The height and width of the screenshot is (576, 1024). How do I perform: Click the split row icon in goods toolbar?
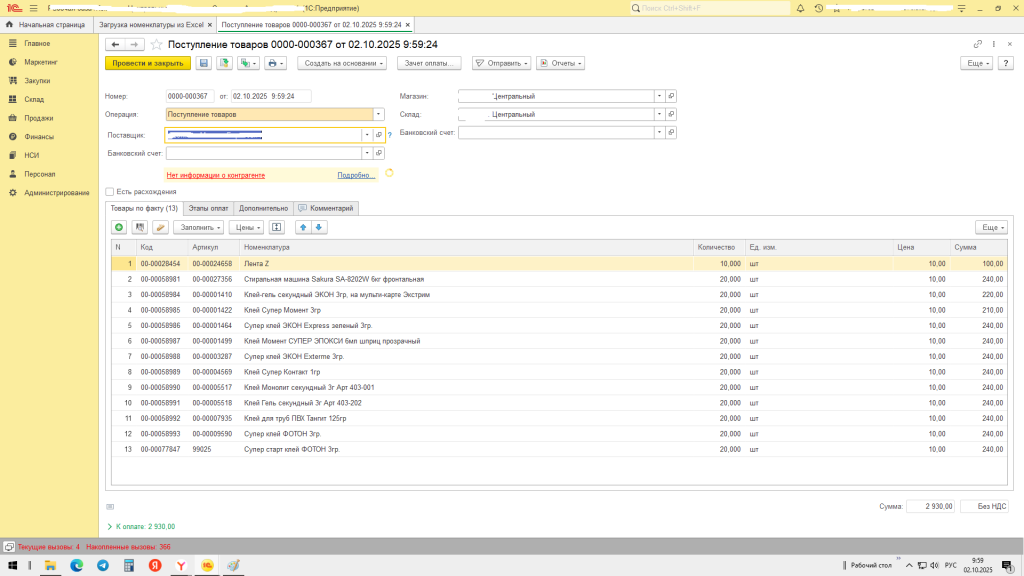point(277,227)
